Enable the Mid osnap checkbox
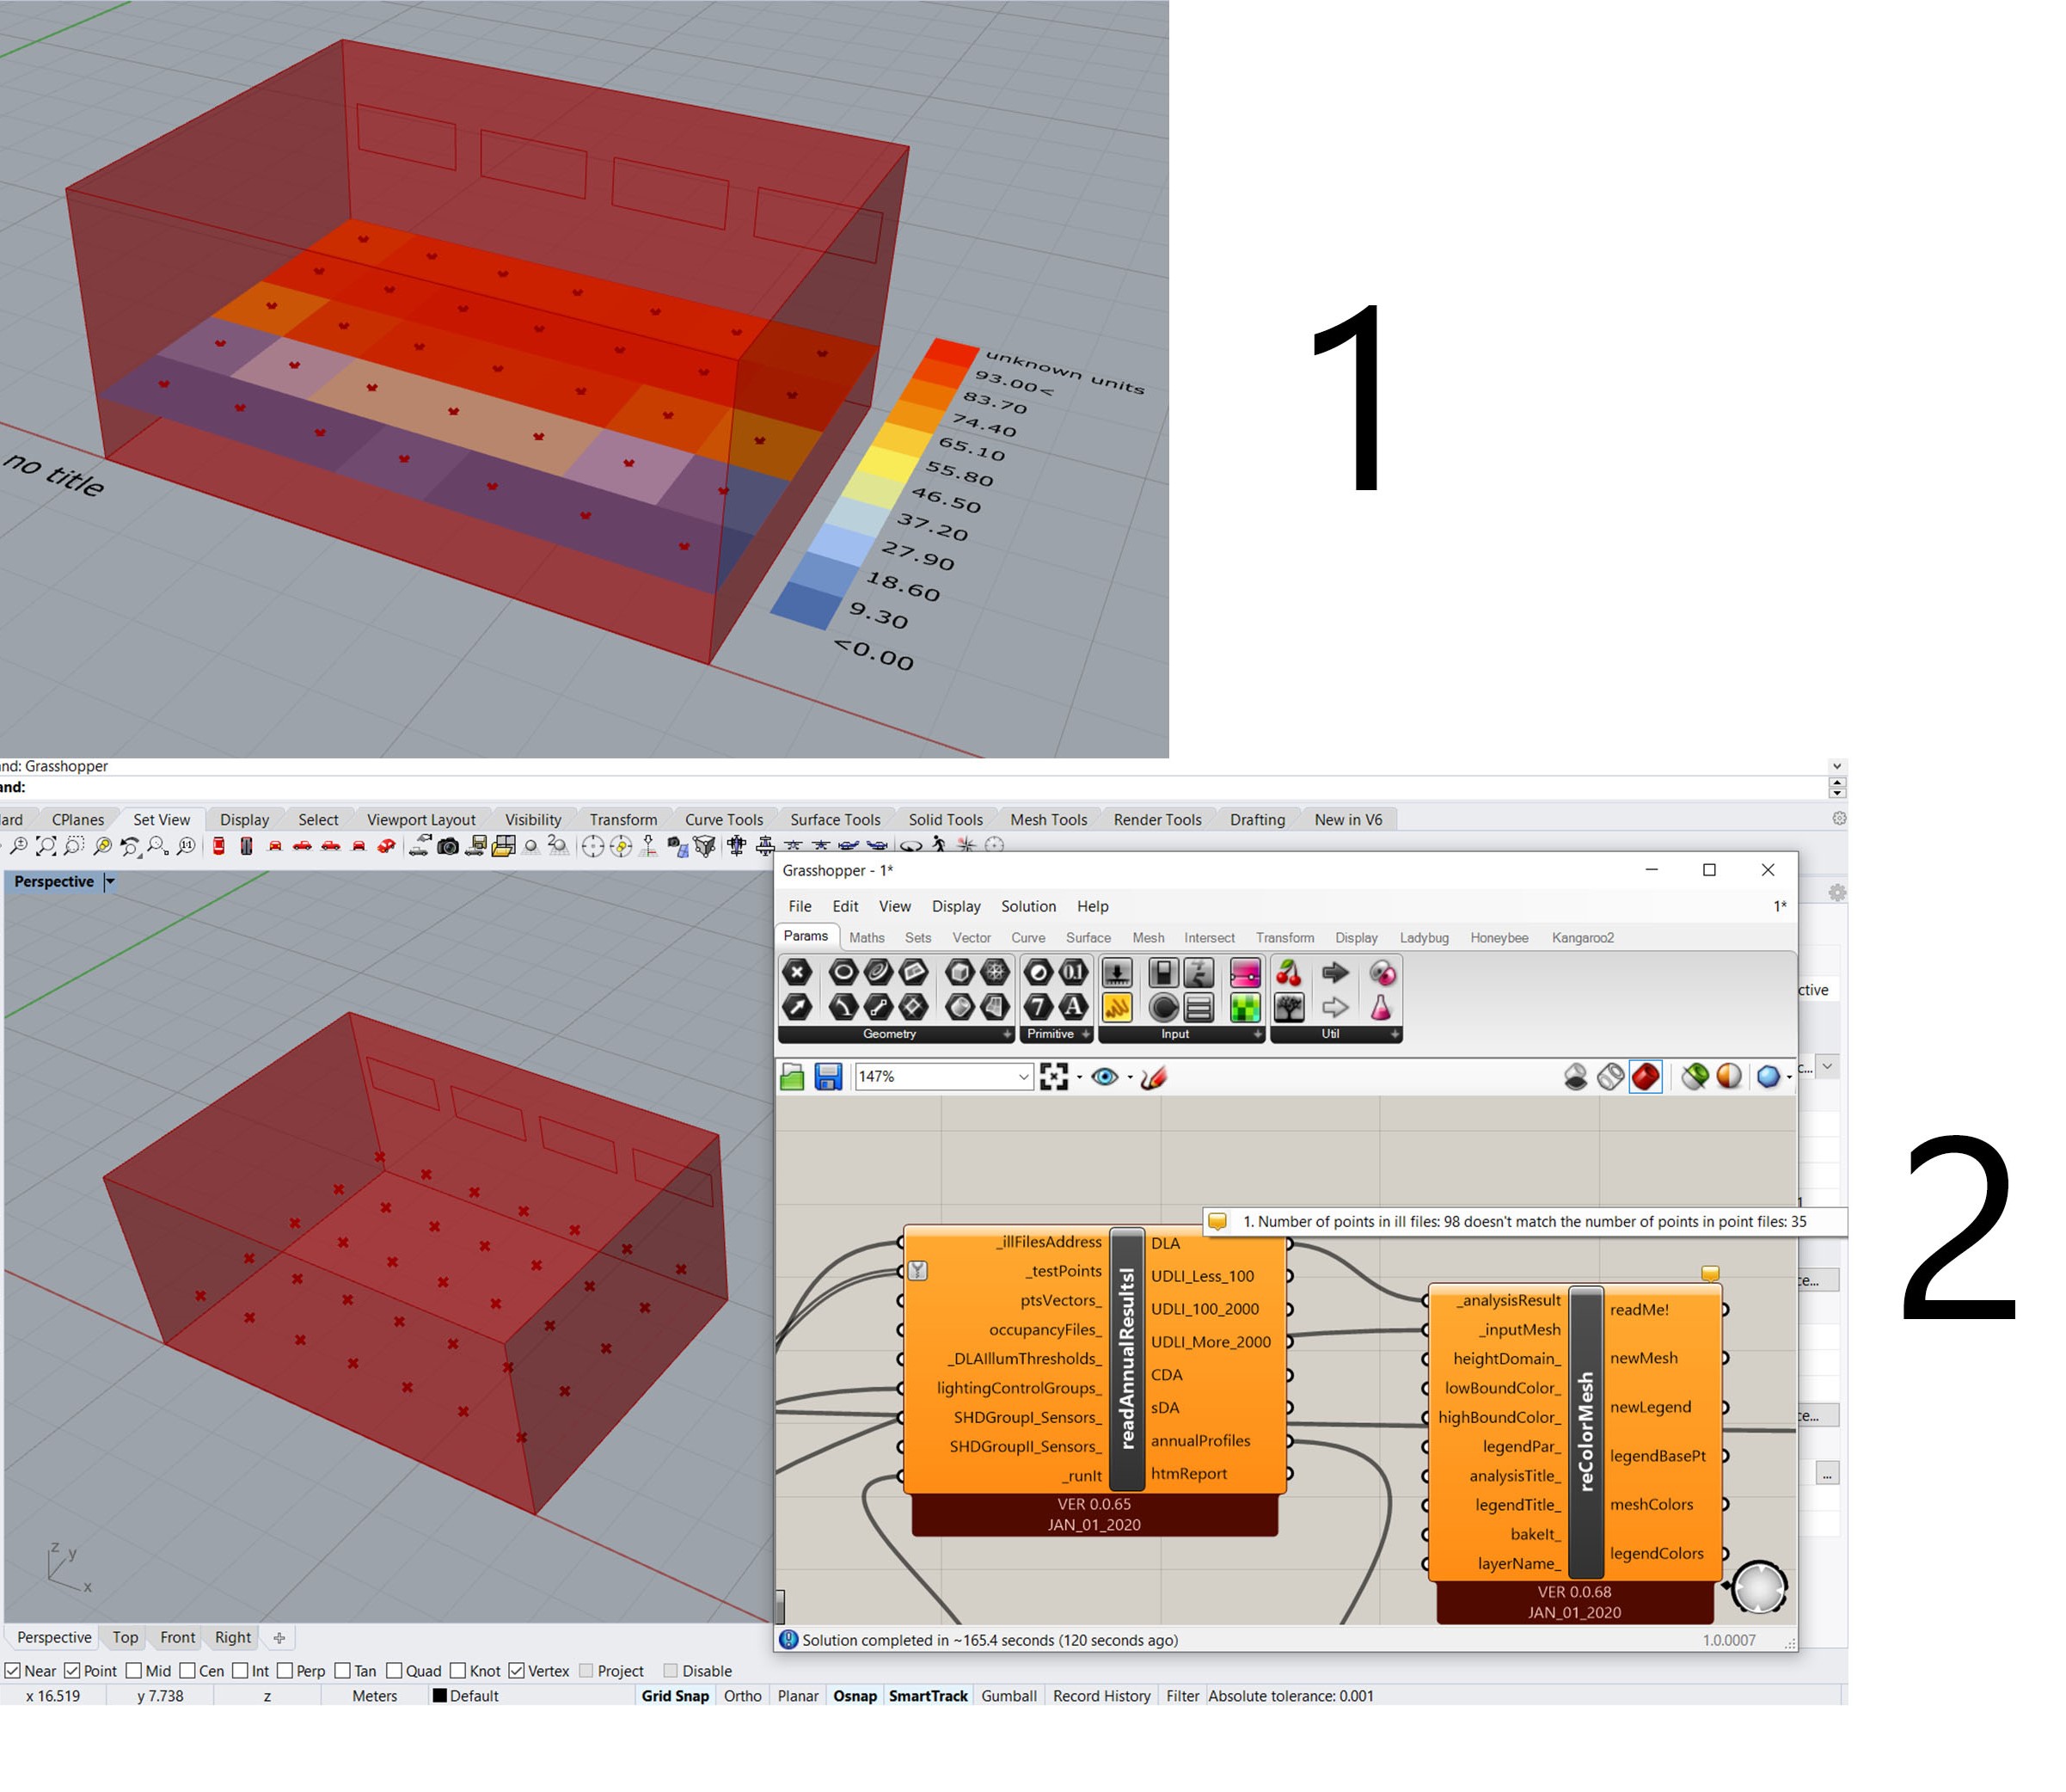The image size is (2066, 1792). click(134, 1671)
